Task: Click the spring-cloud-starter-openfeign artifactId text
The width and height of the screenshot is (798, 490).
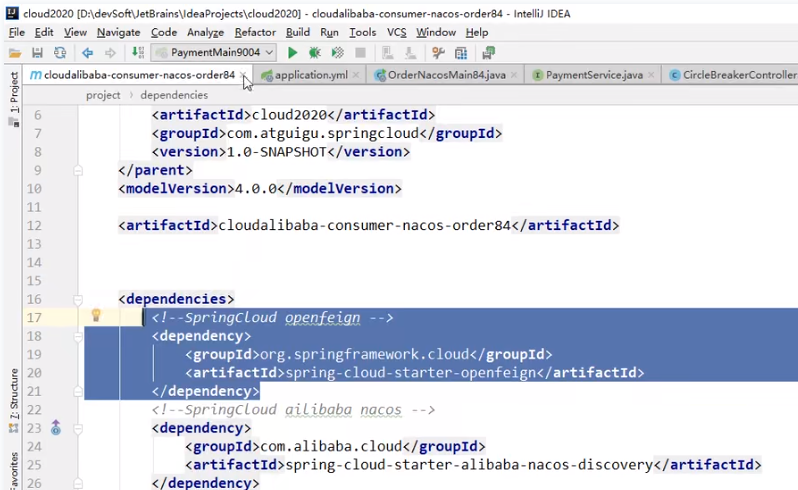Action: (x=411, y=373)
